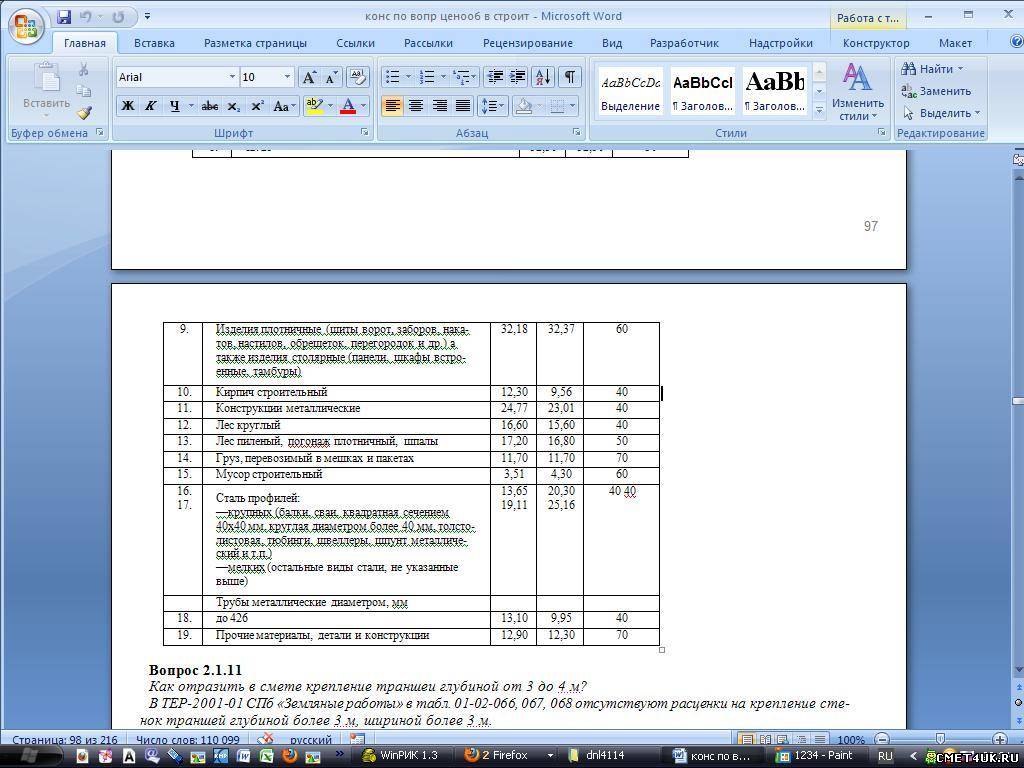Screen dimensions: 1024x768
Task: Apply strikethrough abc formatting
Action: pyautogui.click(x=210, y=106)
